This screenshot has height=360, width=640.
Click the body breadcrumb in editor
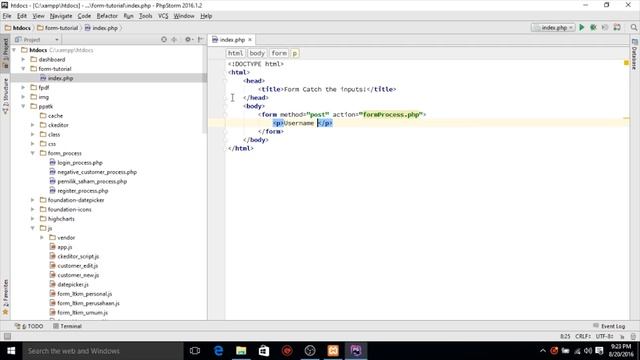pyautogui.click(x=257, y=53)
